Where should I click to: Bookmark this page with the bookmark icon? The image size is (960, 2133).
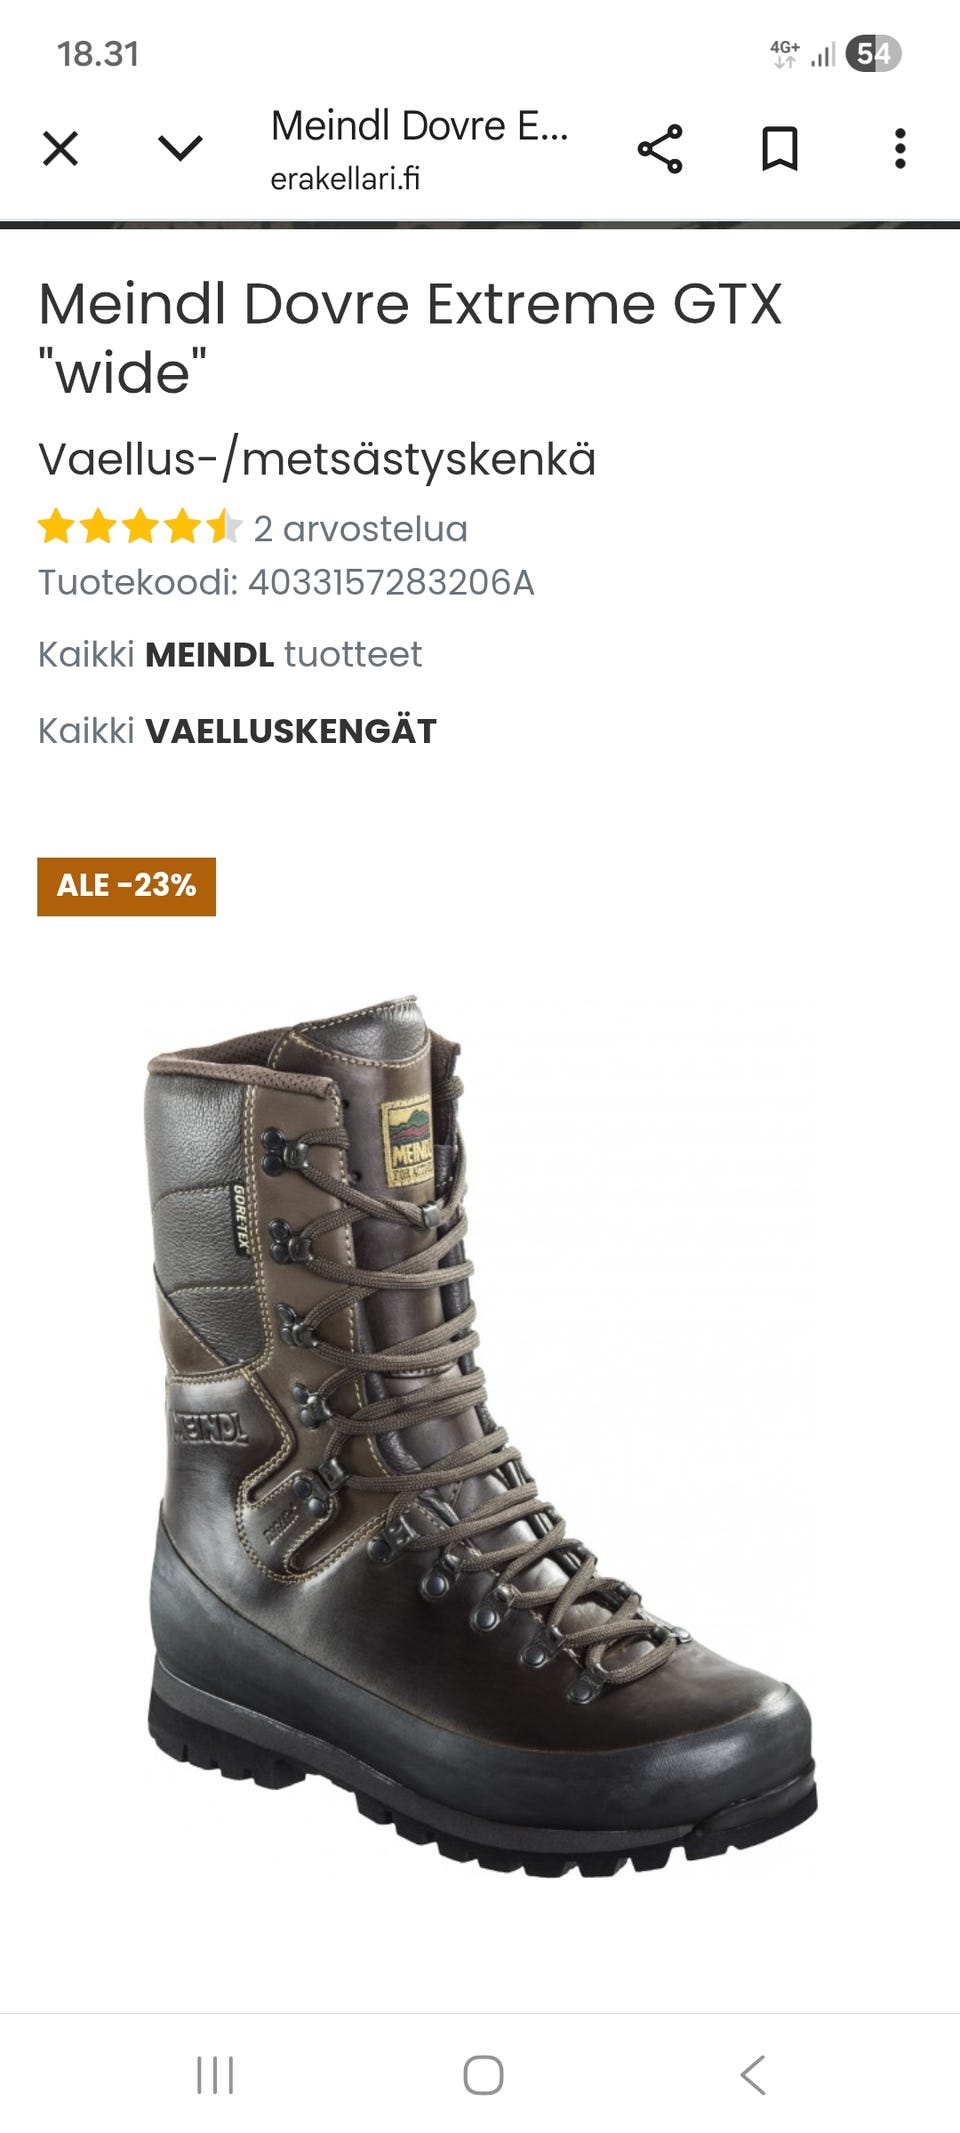(779, 149)
